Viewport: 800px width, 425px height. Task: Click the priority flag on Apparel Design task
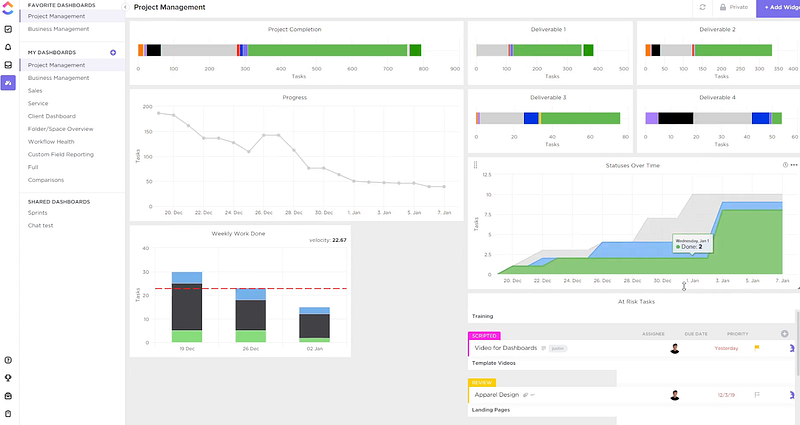757,395
